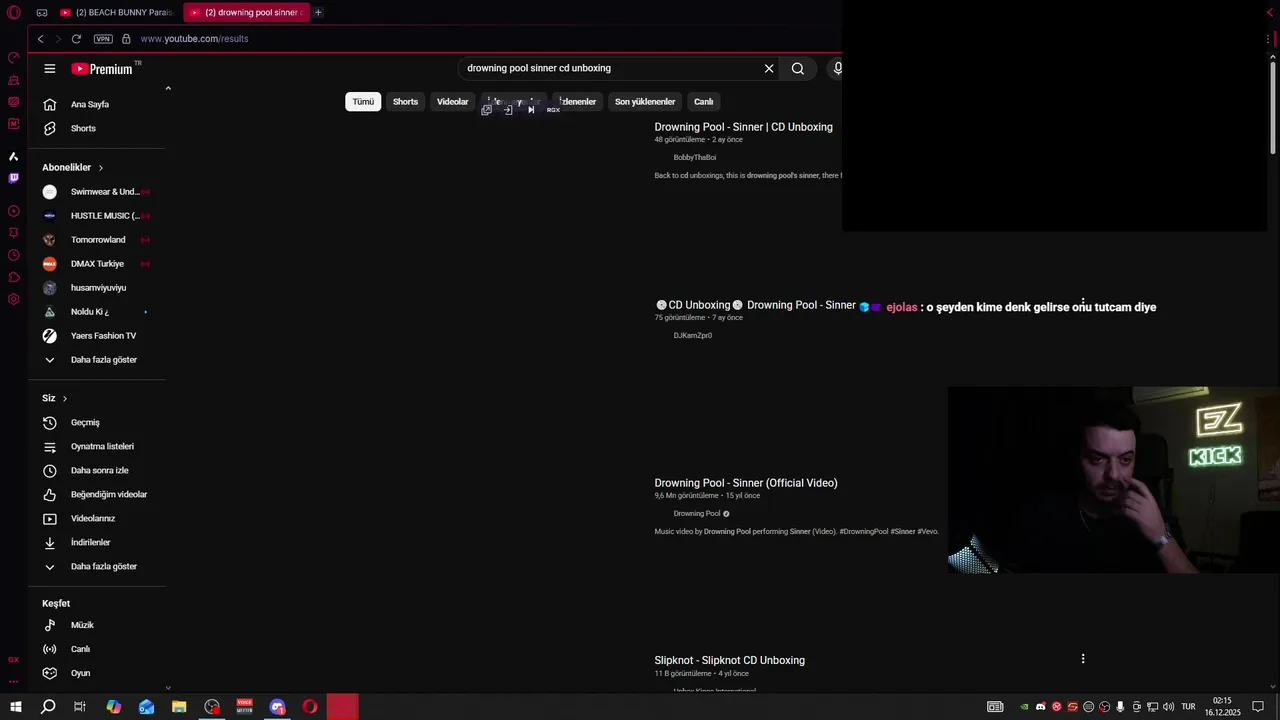Select the Canlı filter chip
Screen dimensions: 1280x720
click(704, 102)
